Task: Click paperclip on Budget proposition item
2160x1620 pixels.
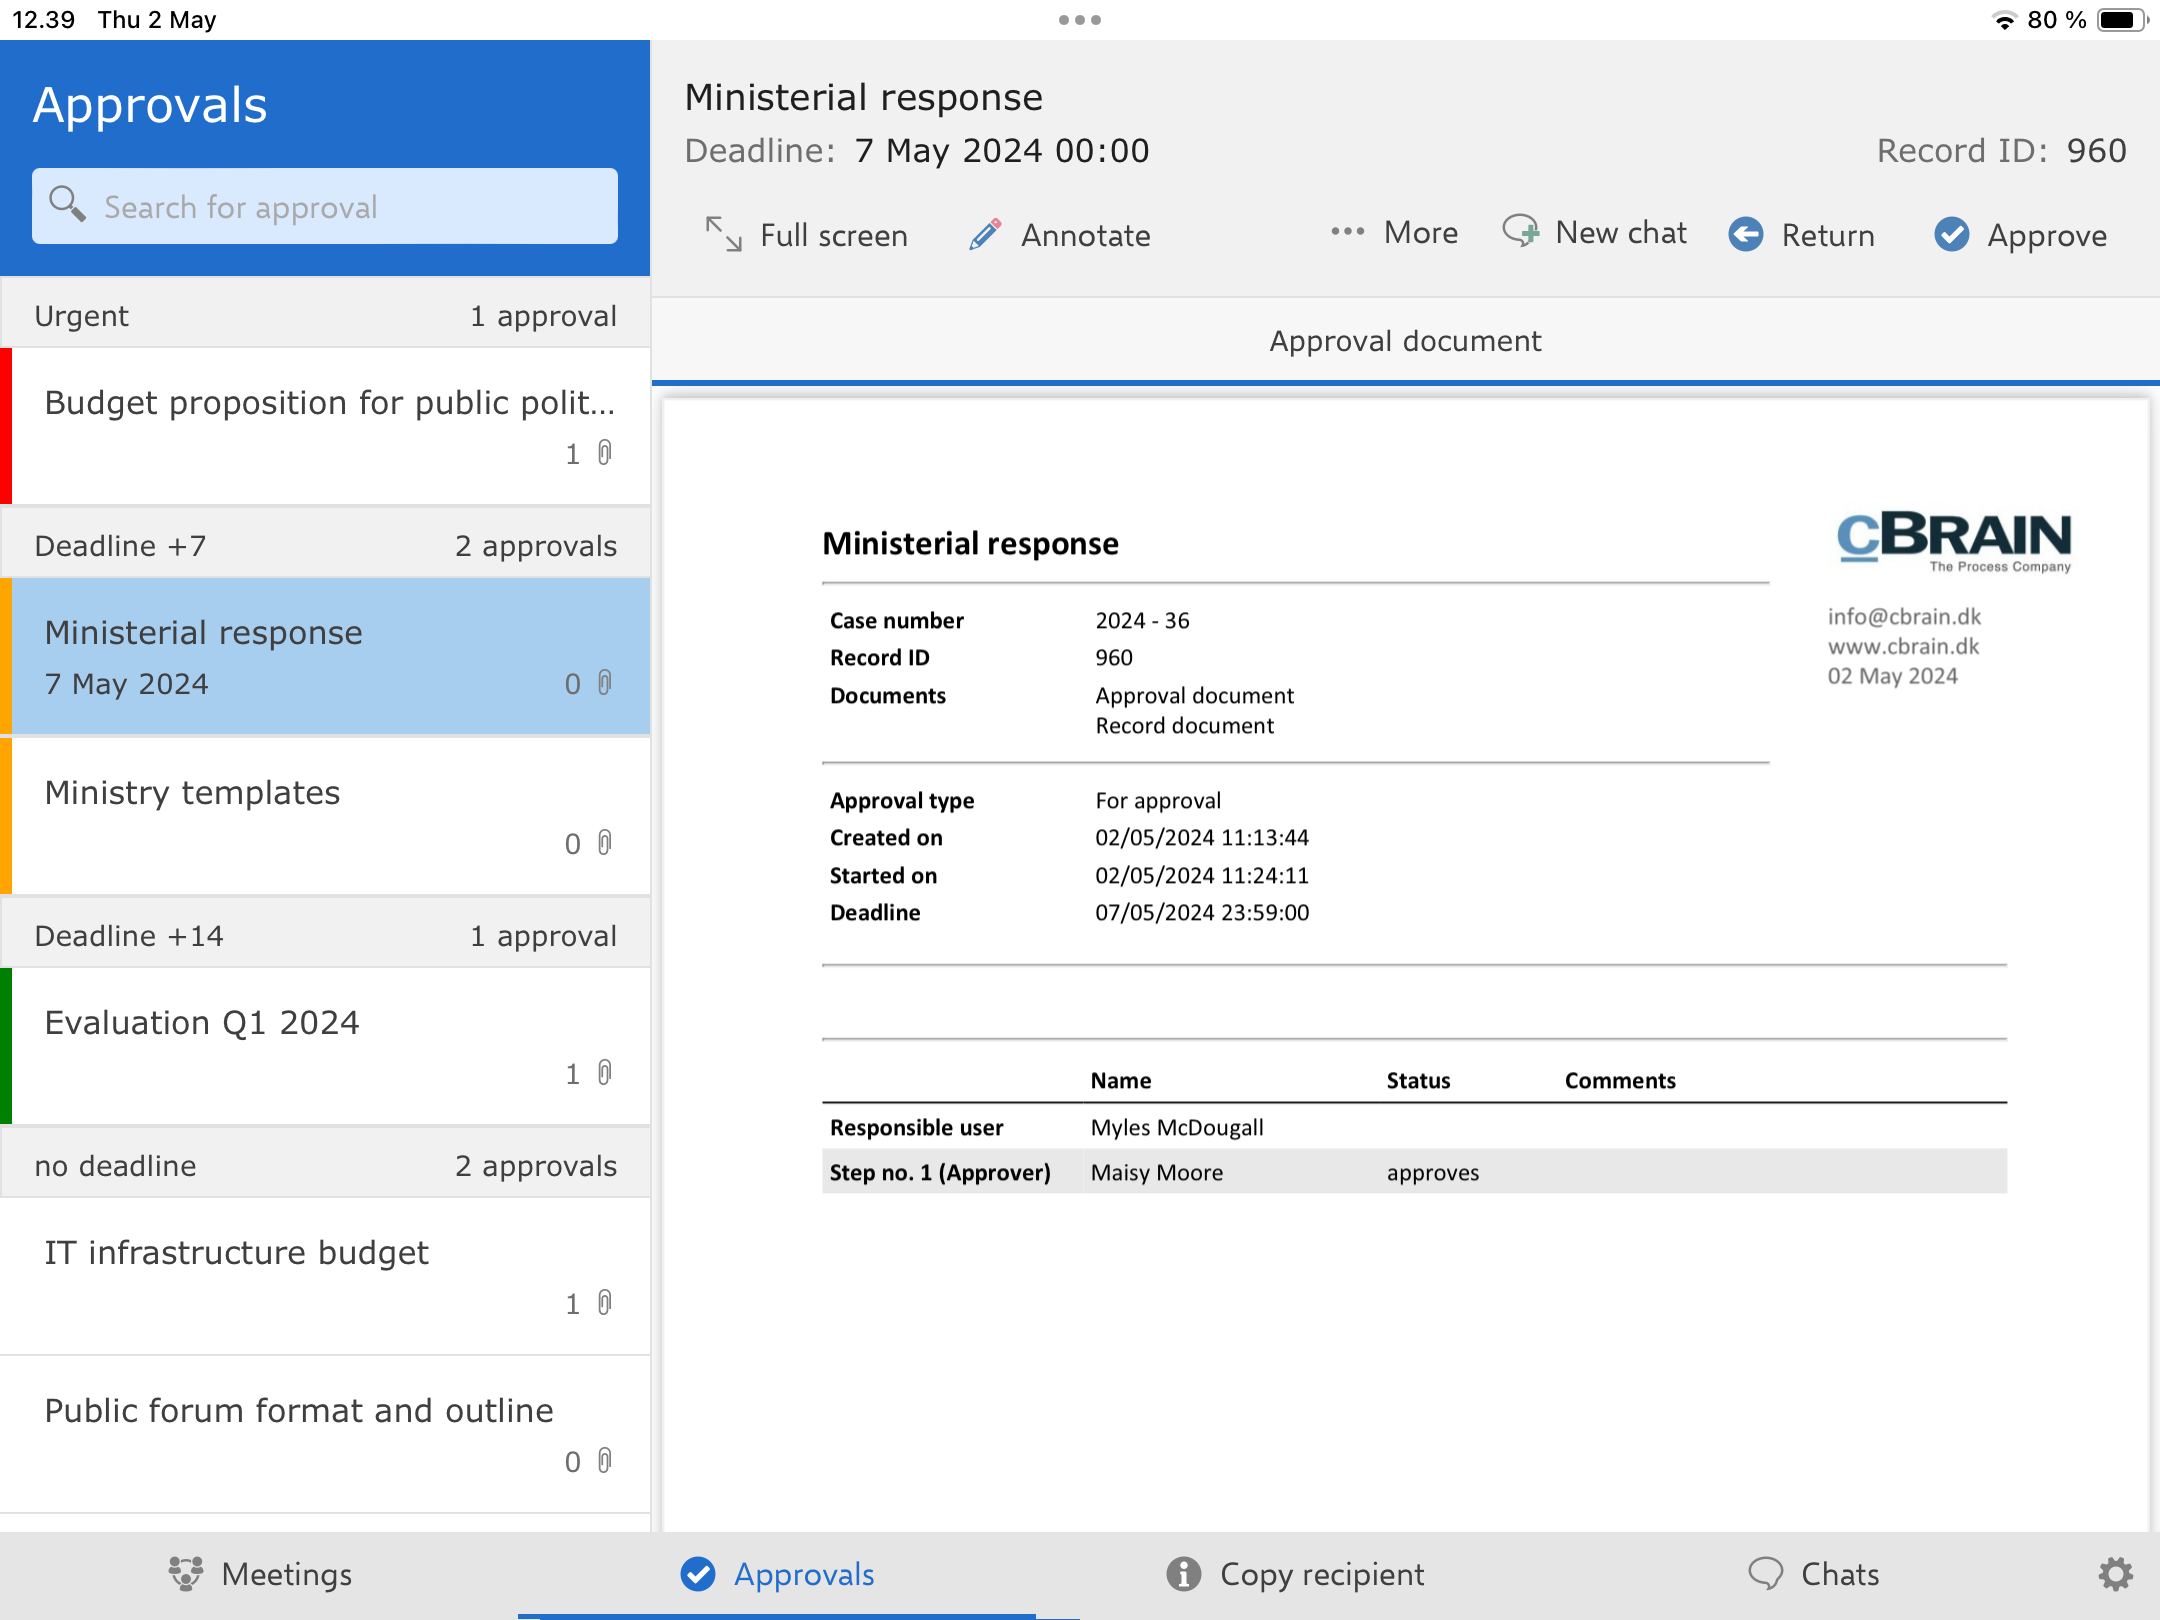Action: point(604,453)
